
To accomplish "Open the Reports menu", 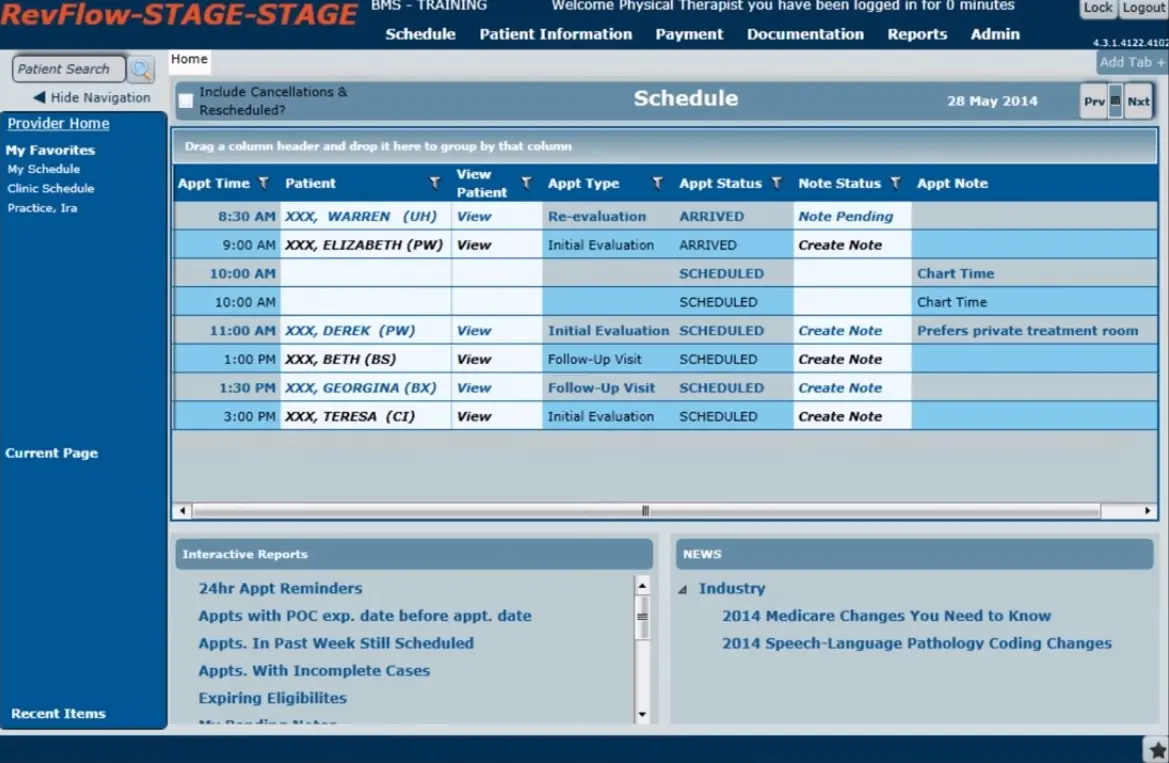I will [x=916, y=34].
